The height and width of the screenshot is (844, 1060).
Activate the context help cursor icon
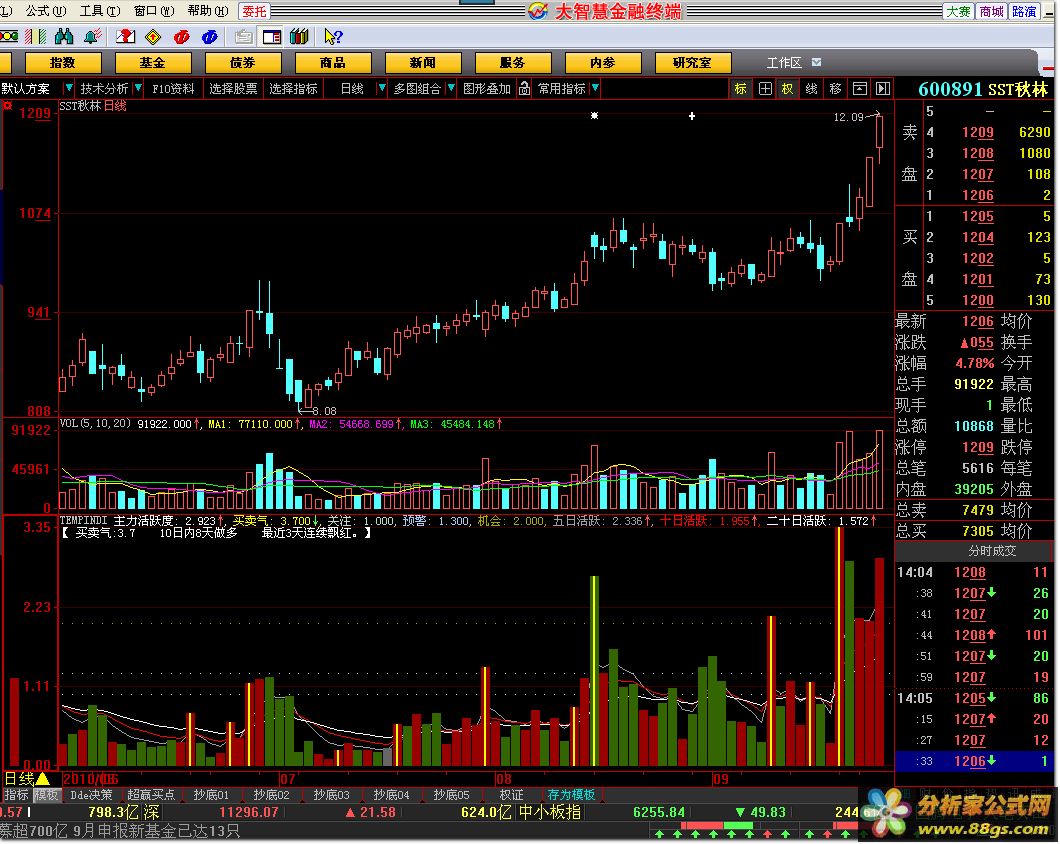333,37
